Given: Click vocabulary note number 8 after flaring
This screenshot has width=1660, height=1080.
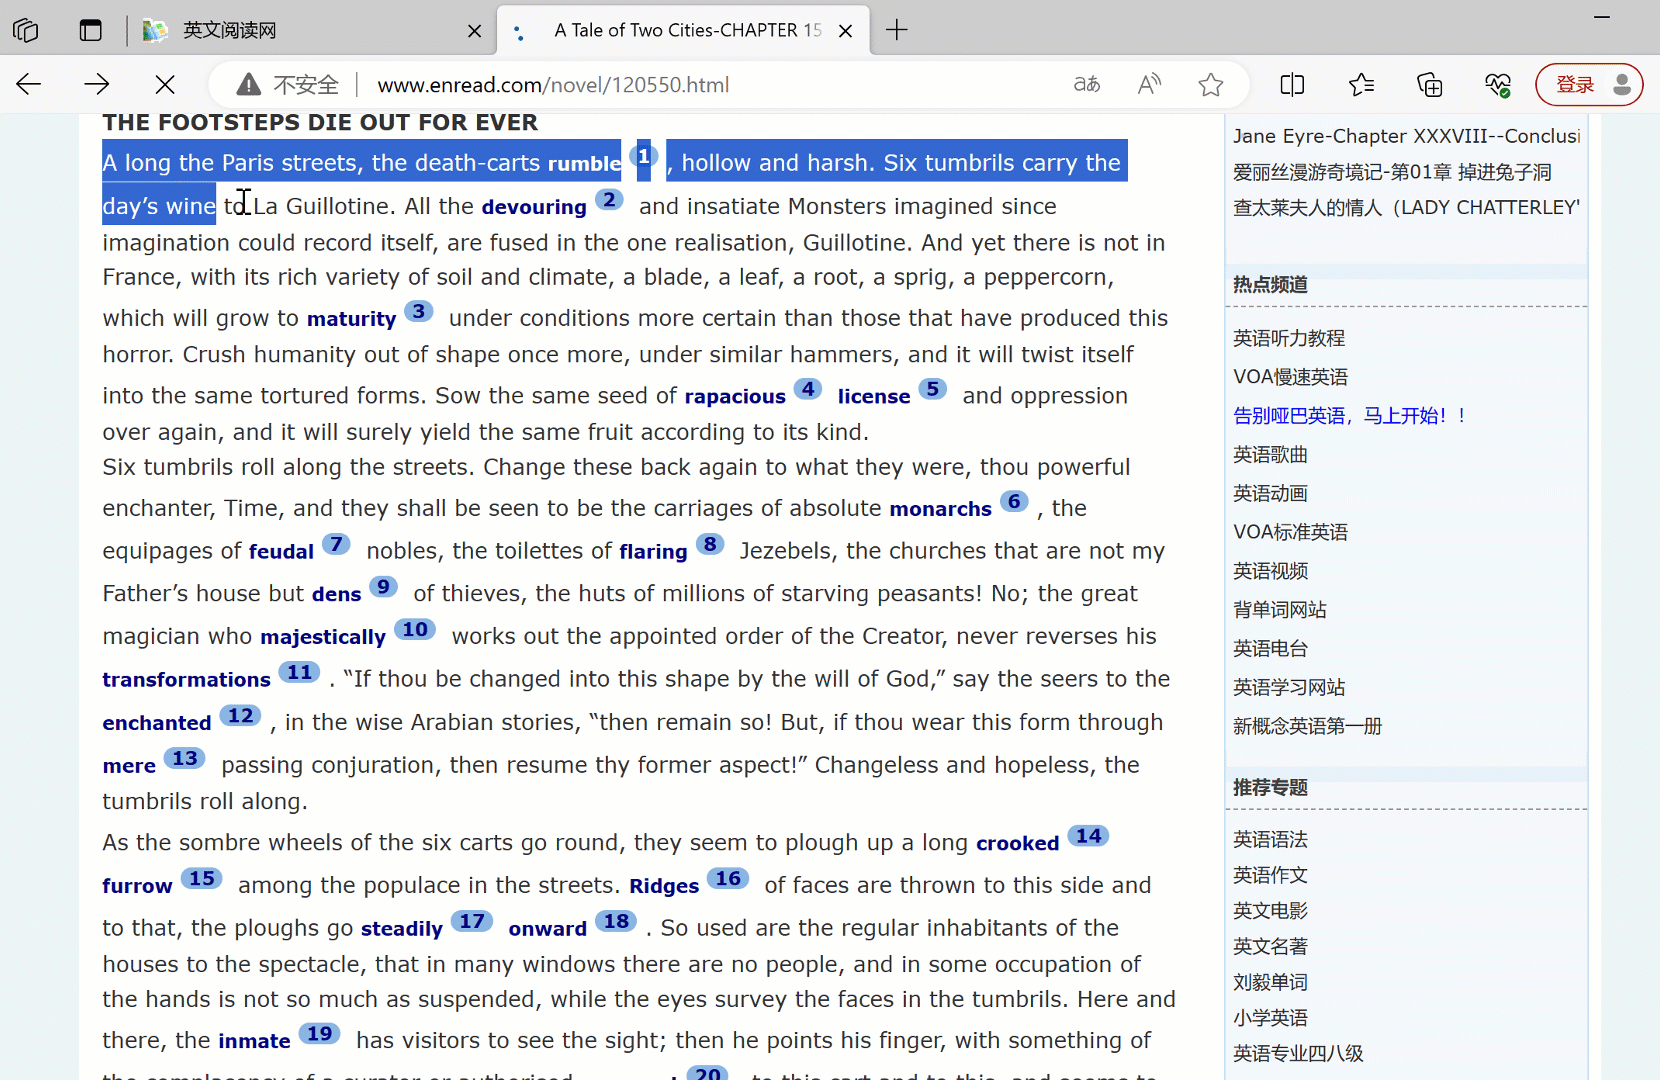Looking at the screenshot, I should click(710, 544).
